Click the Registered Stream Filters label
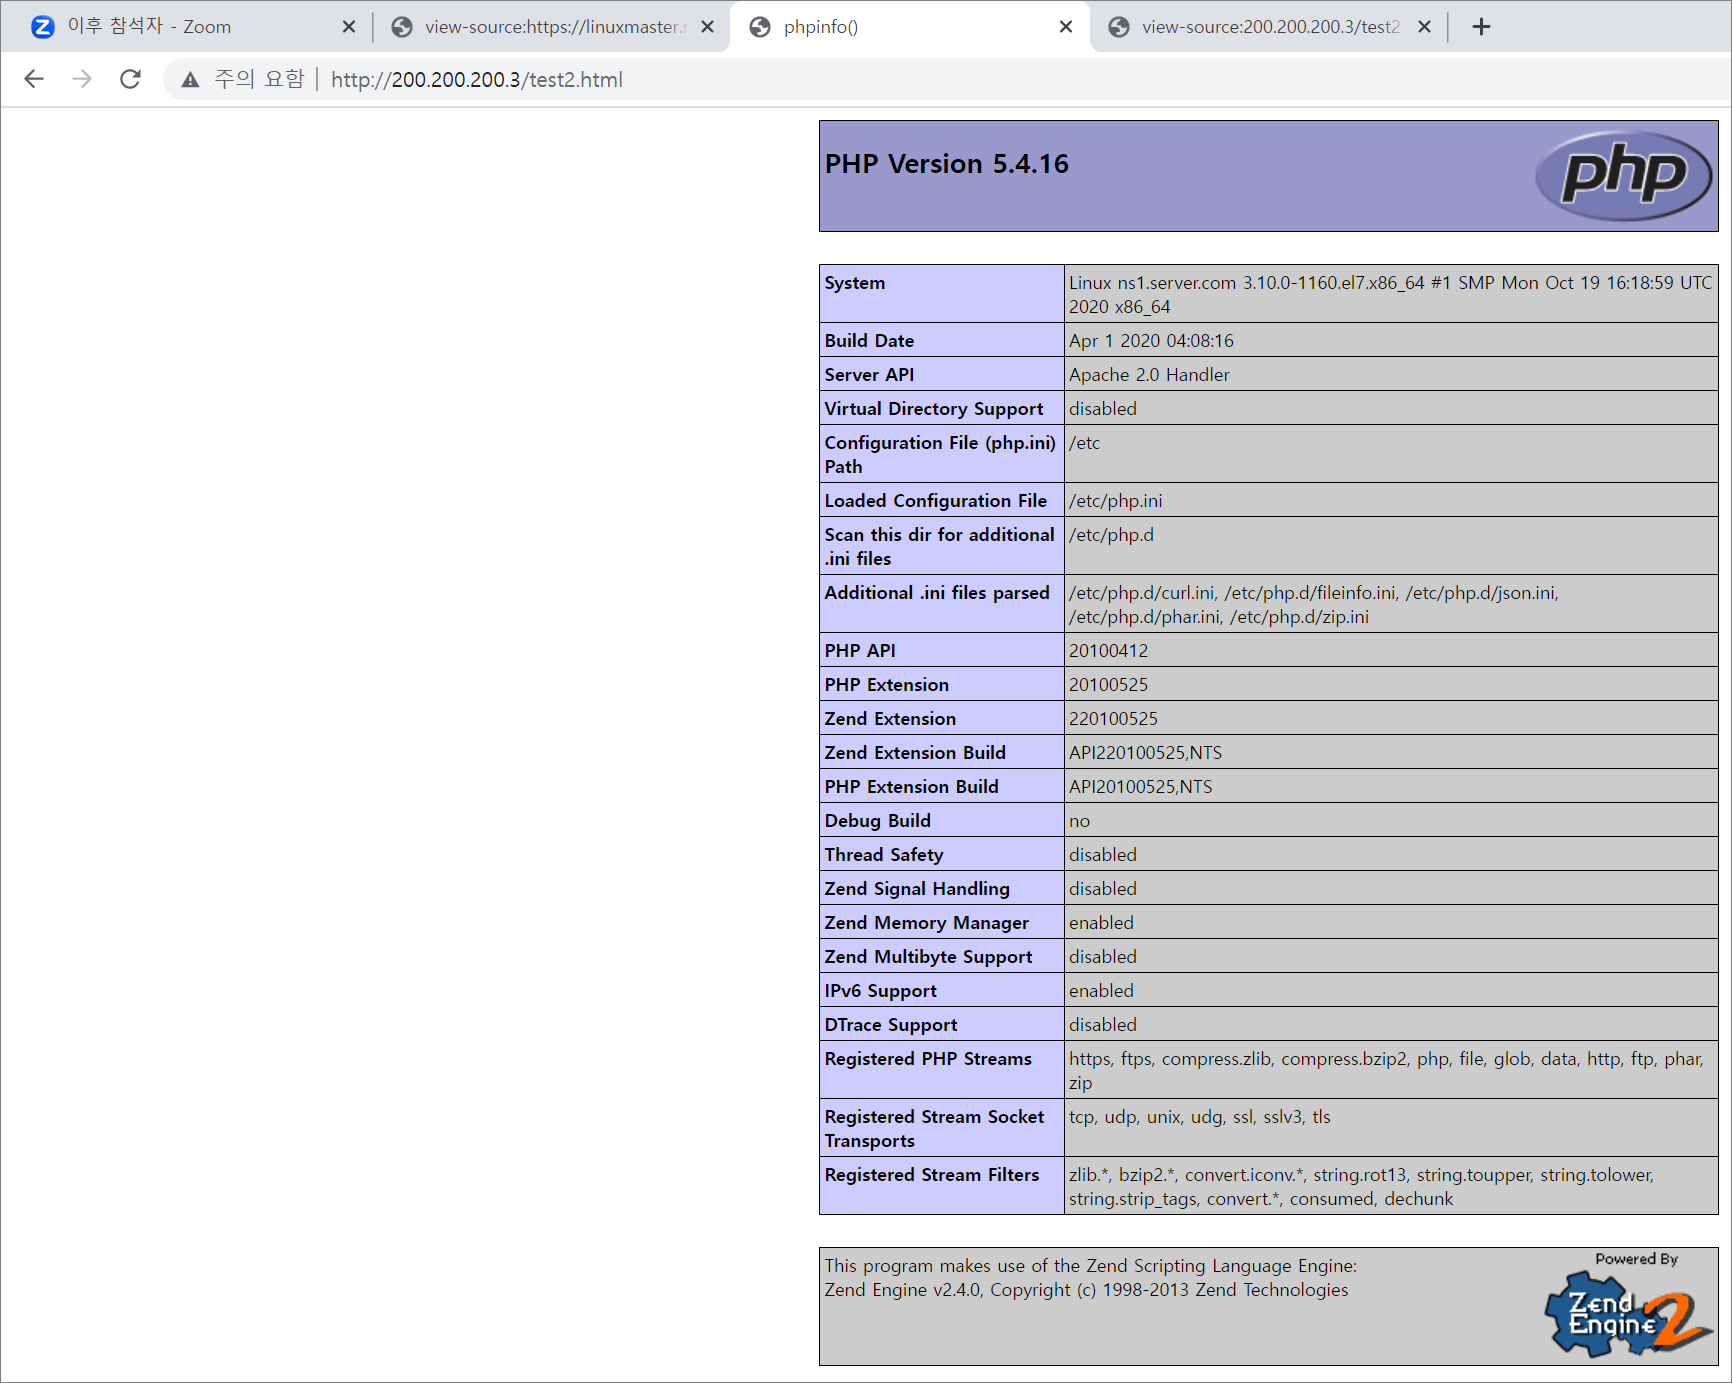The image size is (1732, 1383). coord(932,1174)
